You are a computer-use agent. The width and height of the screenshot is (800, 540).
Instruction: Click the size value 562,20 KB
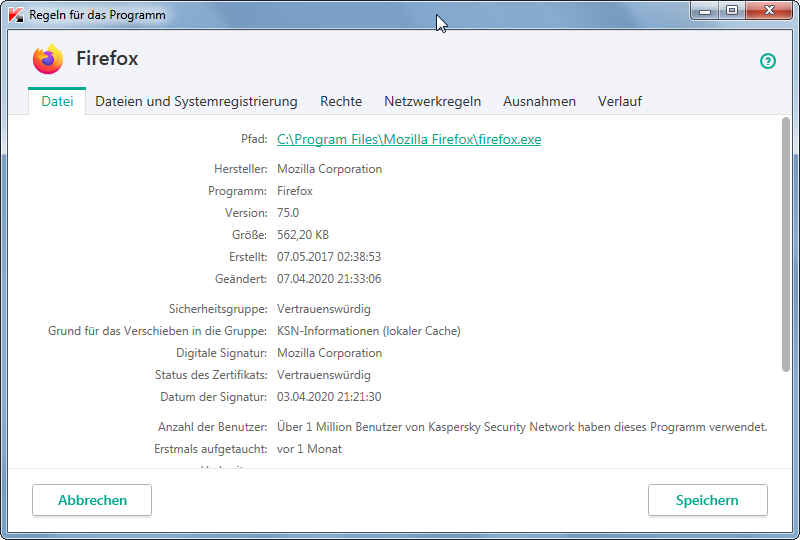(x=303, y=235)
